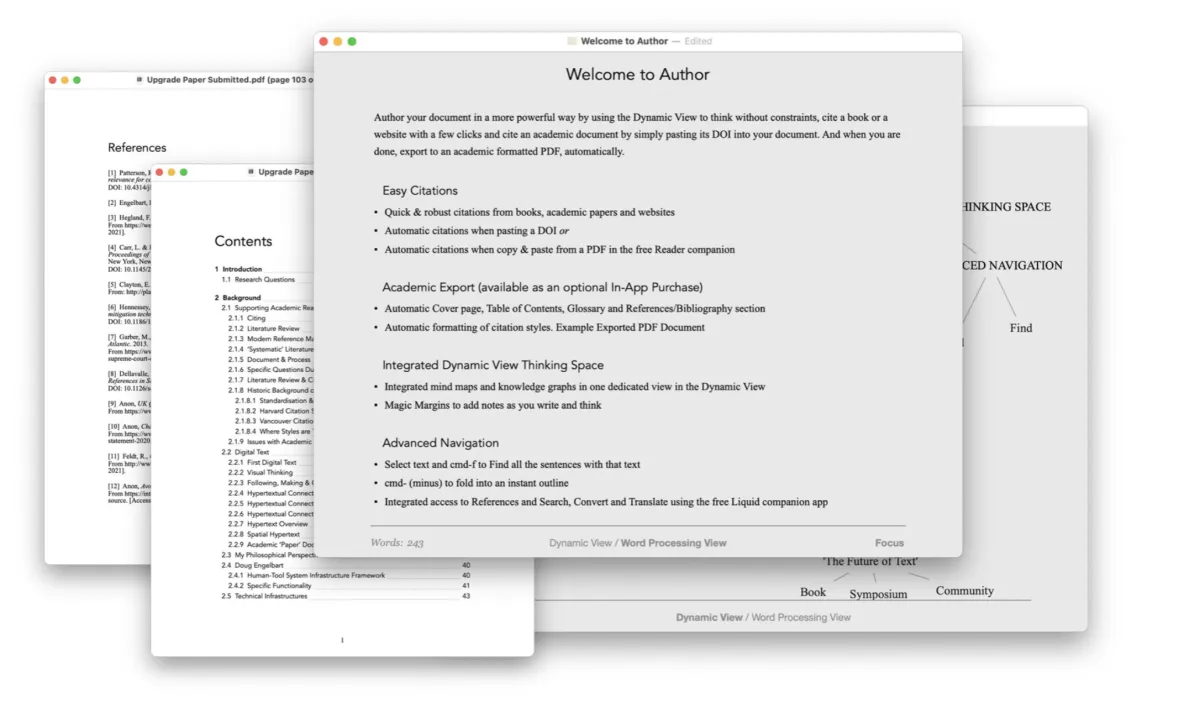This screenshot has width=1200, height=713.
Task: Click the document icon beside Welcome to Author title
Action: click(572, 41)
